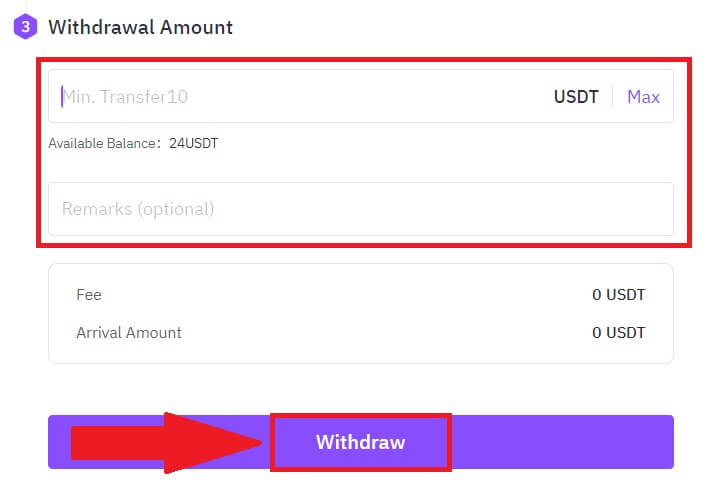Click the Fee label
This screenshot has height=483, width=727.
(x=89, y=295)
